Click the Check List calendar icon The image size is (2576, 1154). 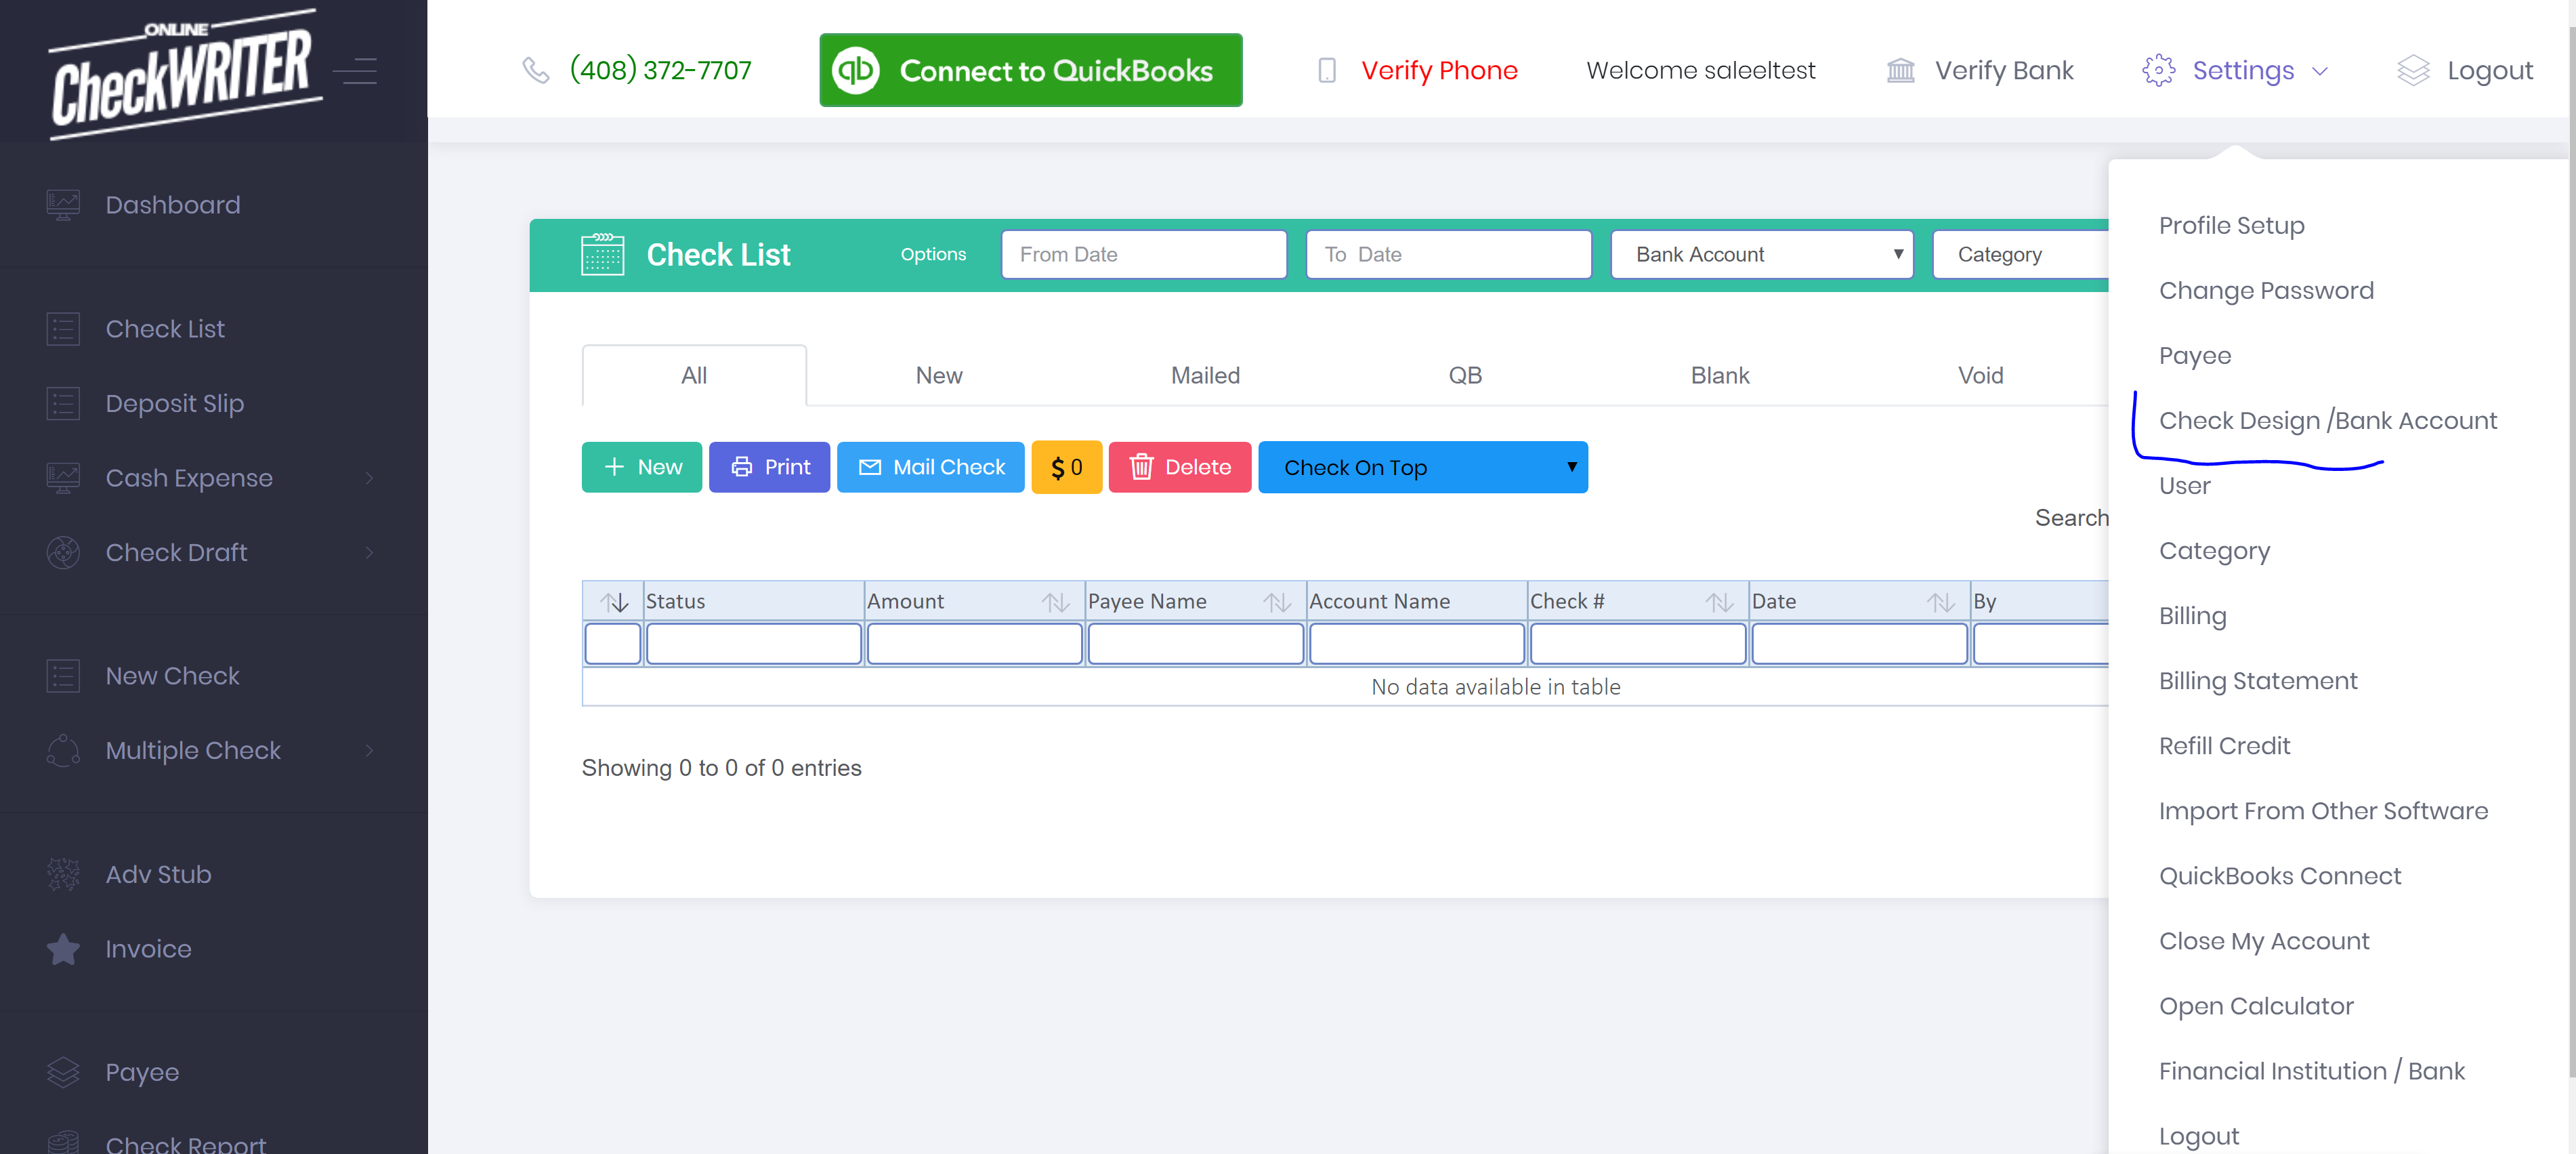602,255
